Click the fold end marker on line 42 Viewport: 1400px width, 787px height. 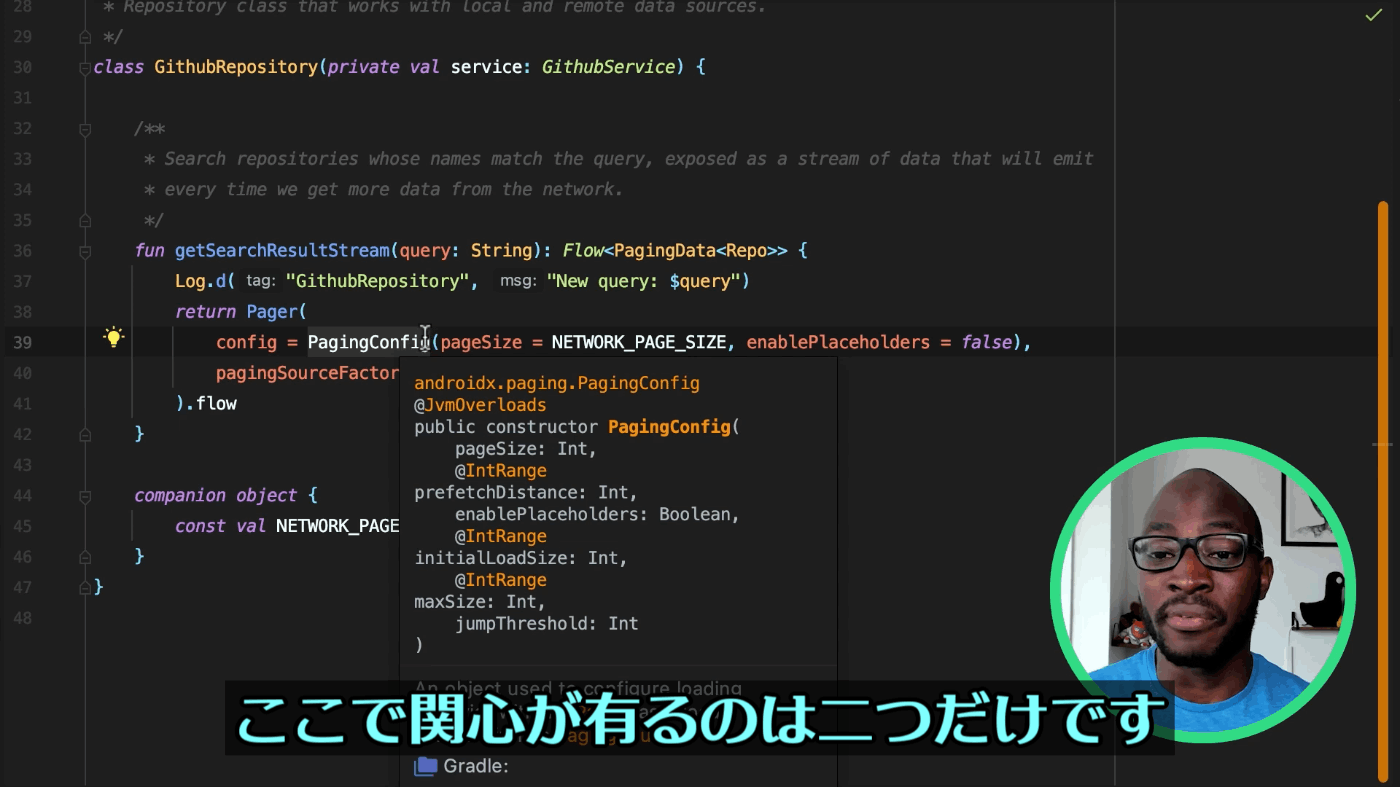click(x=85, y=434)
